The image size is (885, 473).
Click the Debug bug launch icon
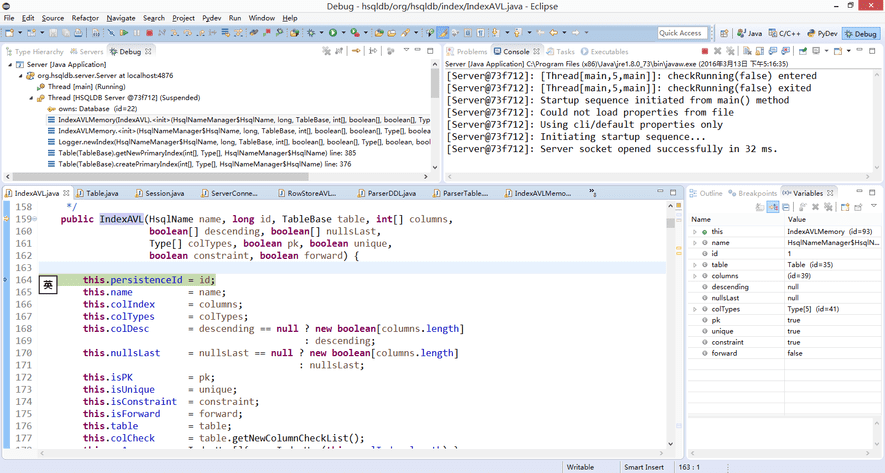point(313,33)
